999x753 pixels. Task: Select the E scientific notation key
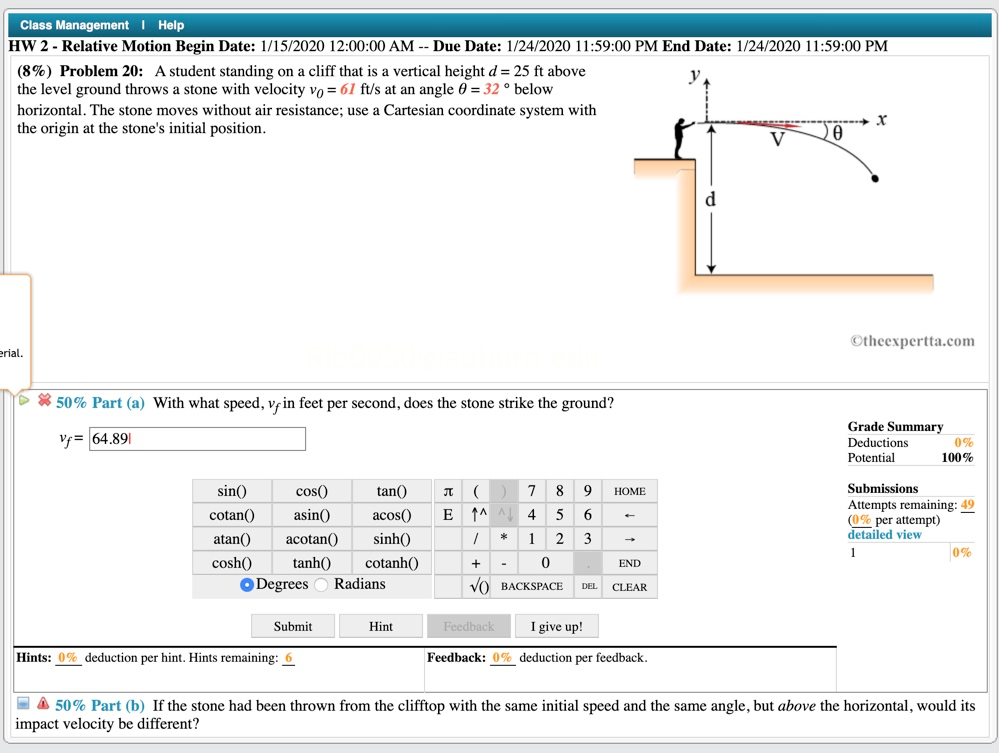[x=449, y=515]
